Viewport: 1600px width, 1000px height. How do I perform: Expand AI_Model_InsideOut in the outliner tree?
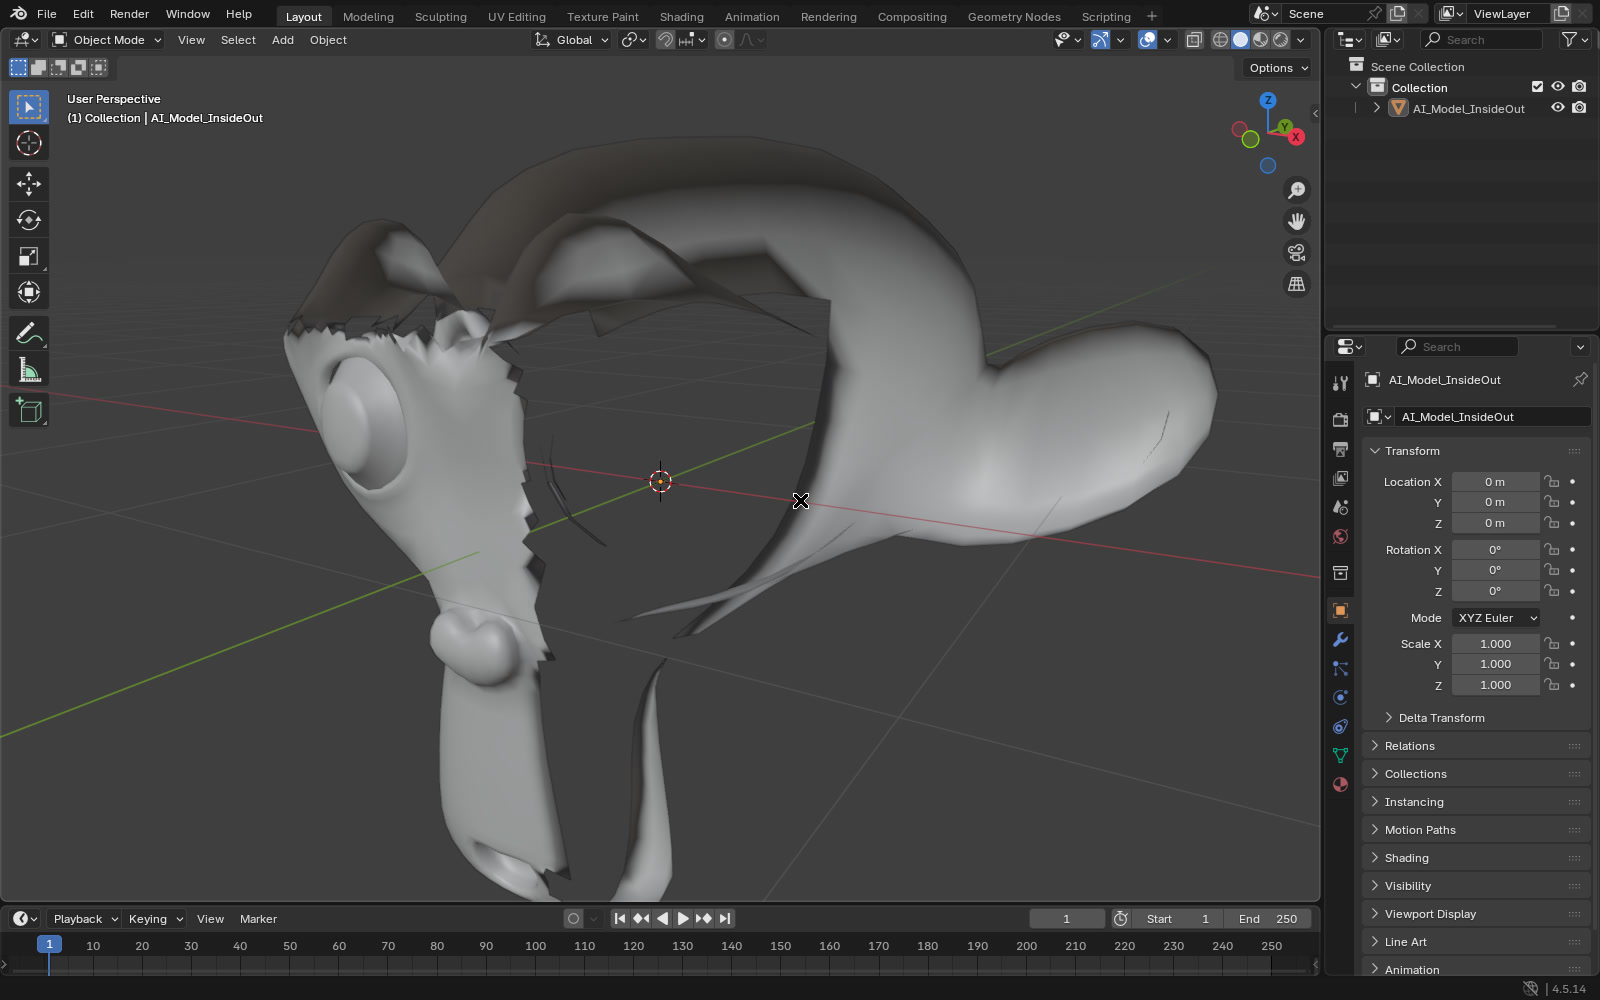[1377, 108]
